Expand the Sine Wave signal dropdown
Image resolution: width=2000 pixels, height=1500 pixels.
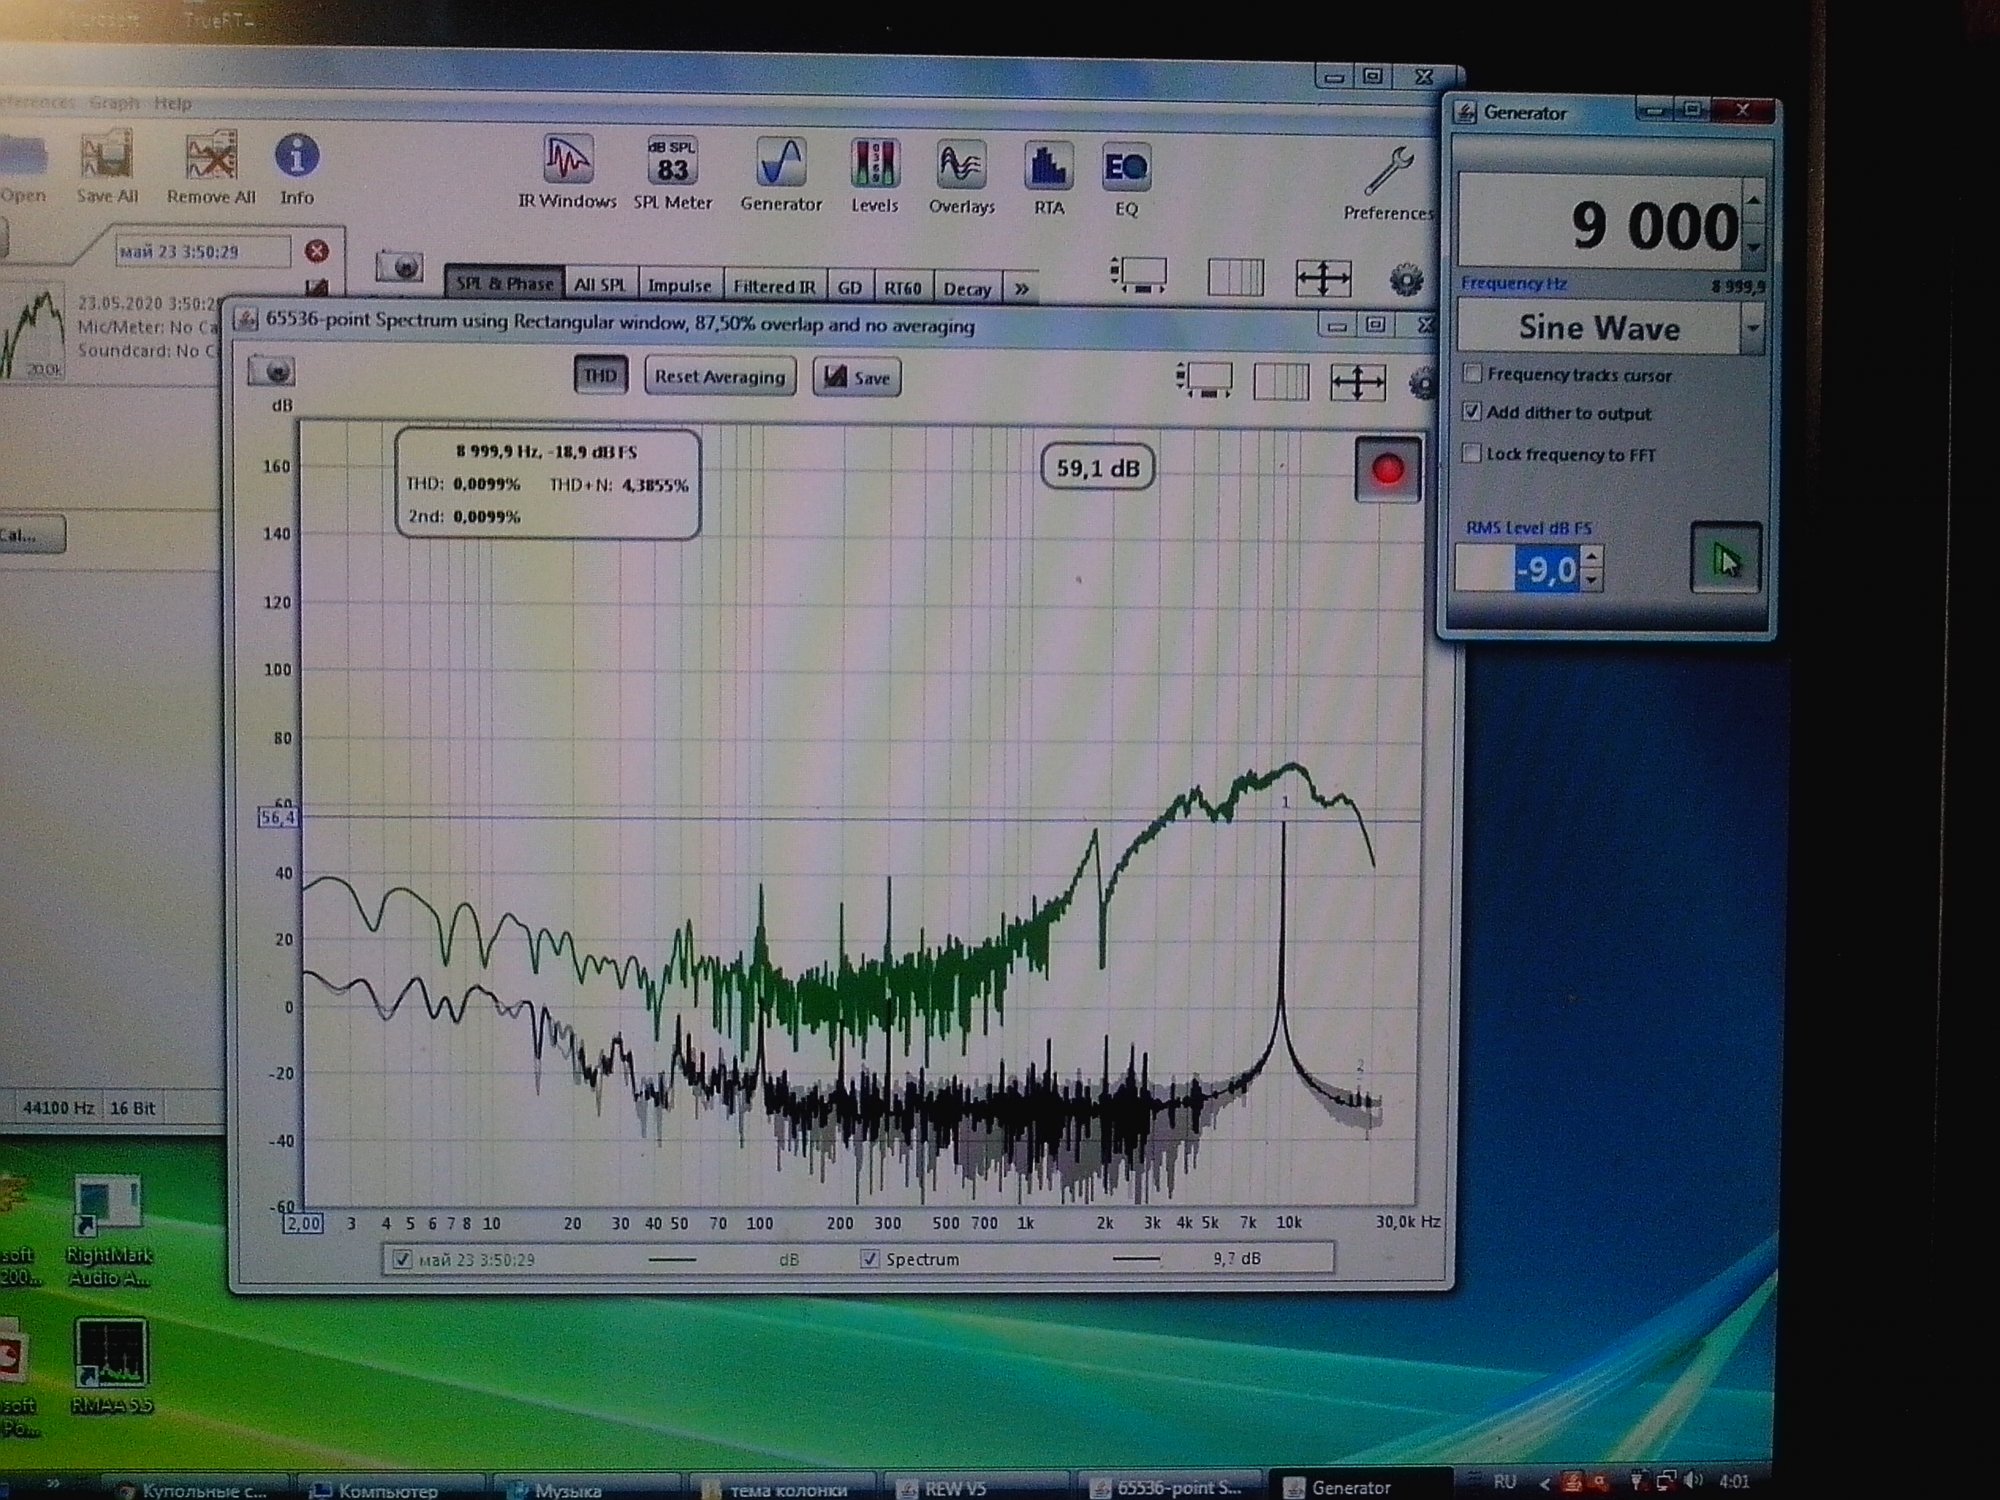(x=1751, y=328)
